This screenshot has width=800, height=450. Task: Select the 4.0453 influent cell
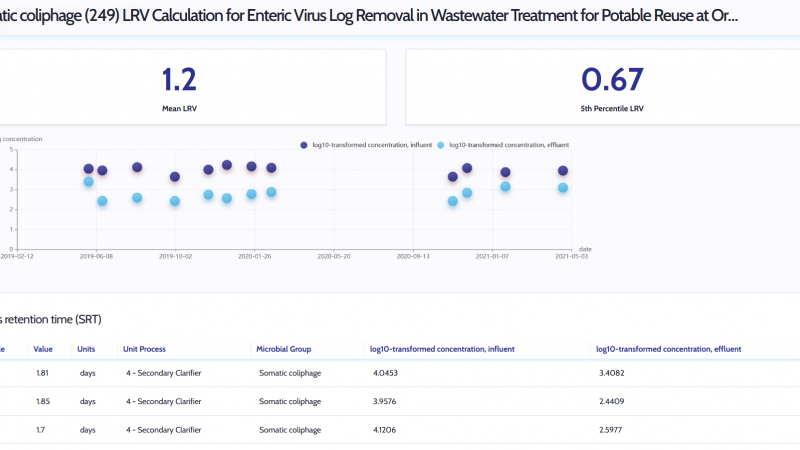(x=385, y=373)
